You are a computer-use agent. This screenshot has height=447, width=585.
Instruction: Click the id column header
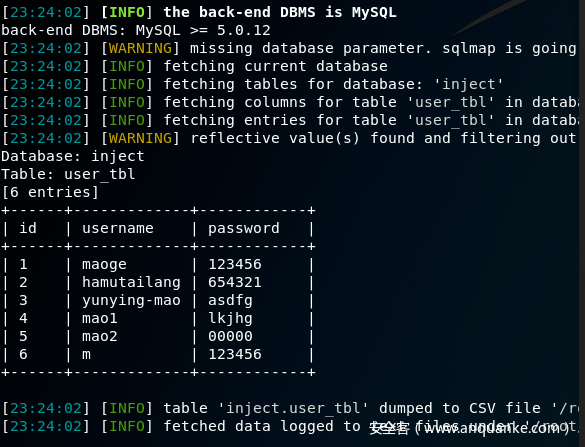pos(28,228)
